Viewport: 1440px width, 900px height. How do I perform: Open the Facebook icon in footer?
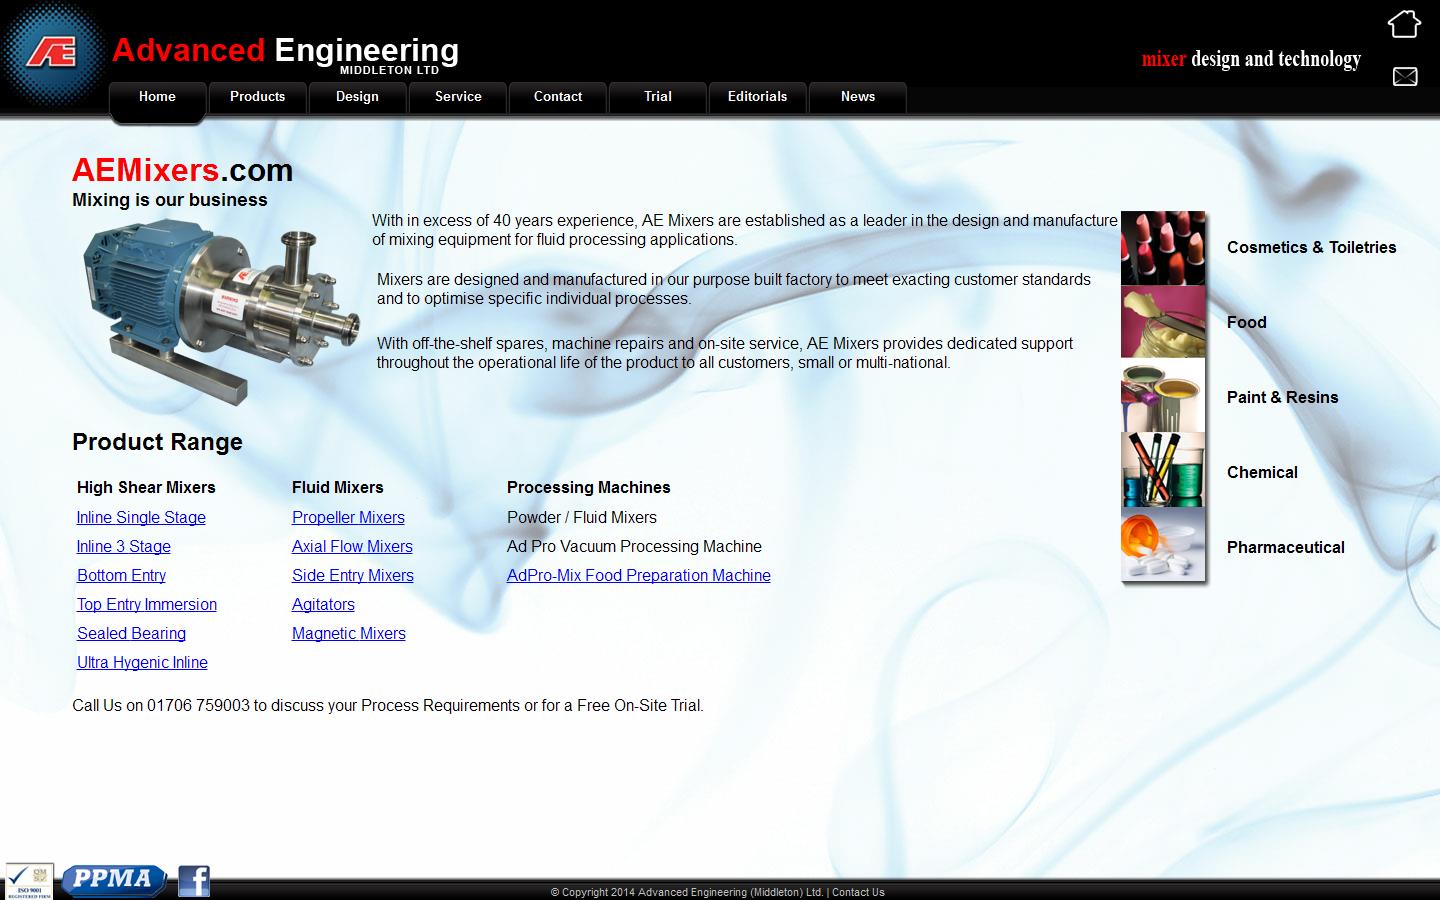[x=194, y=880]
